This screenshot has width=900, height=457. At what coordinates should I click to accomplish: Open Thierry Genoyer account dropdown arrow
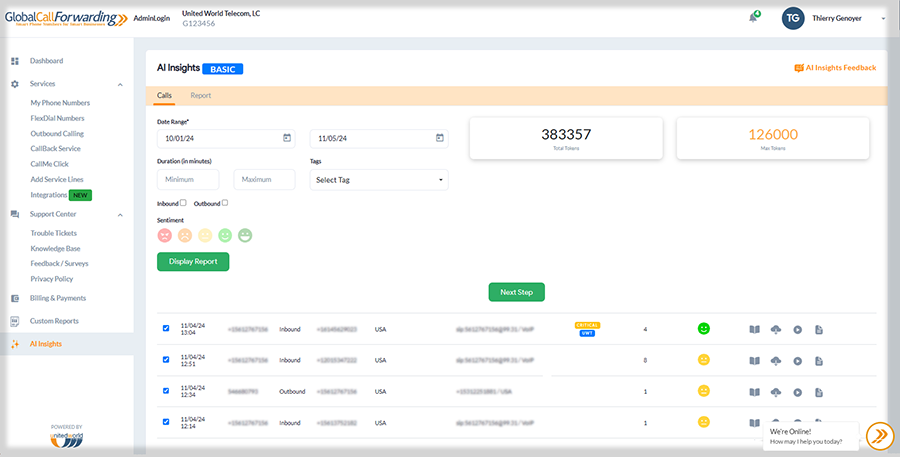[x=883, y=19]
